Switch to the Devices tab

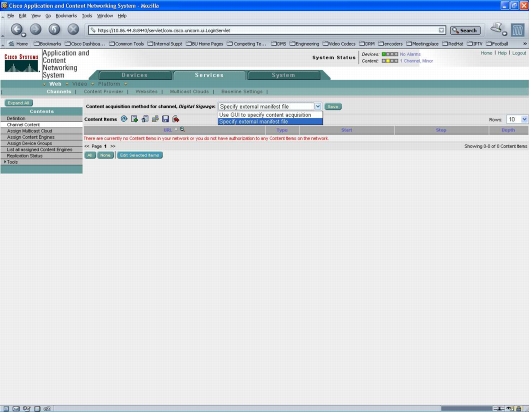tap(134, 75)
